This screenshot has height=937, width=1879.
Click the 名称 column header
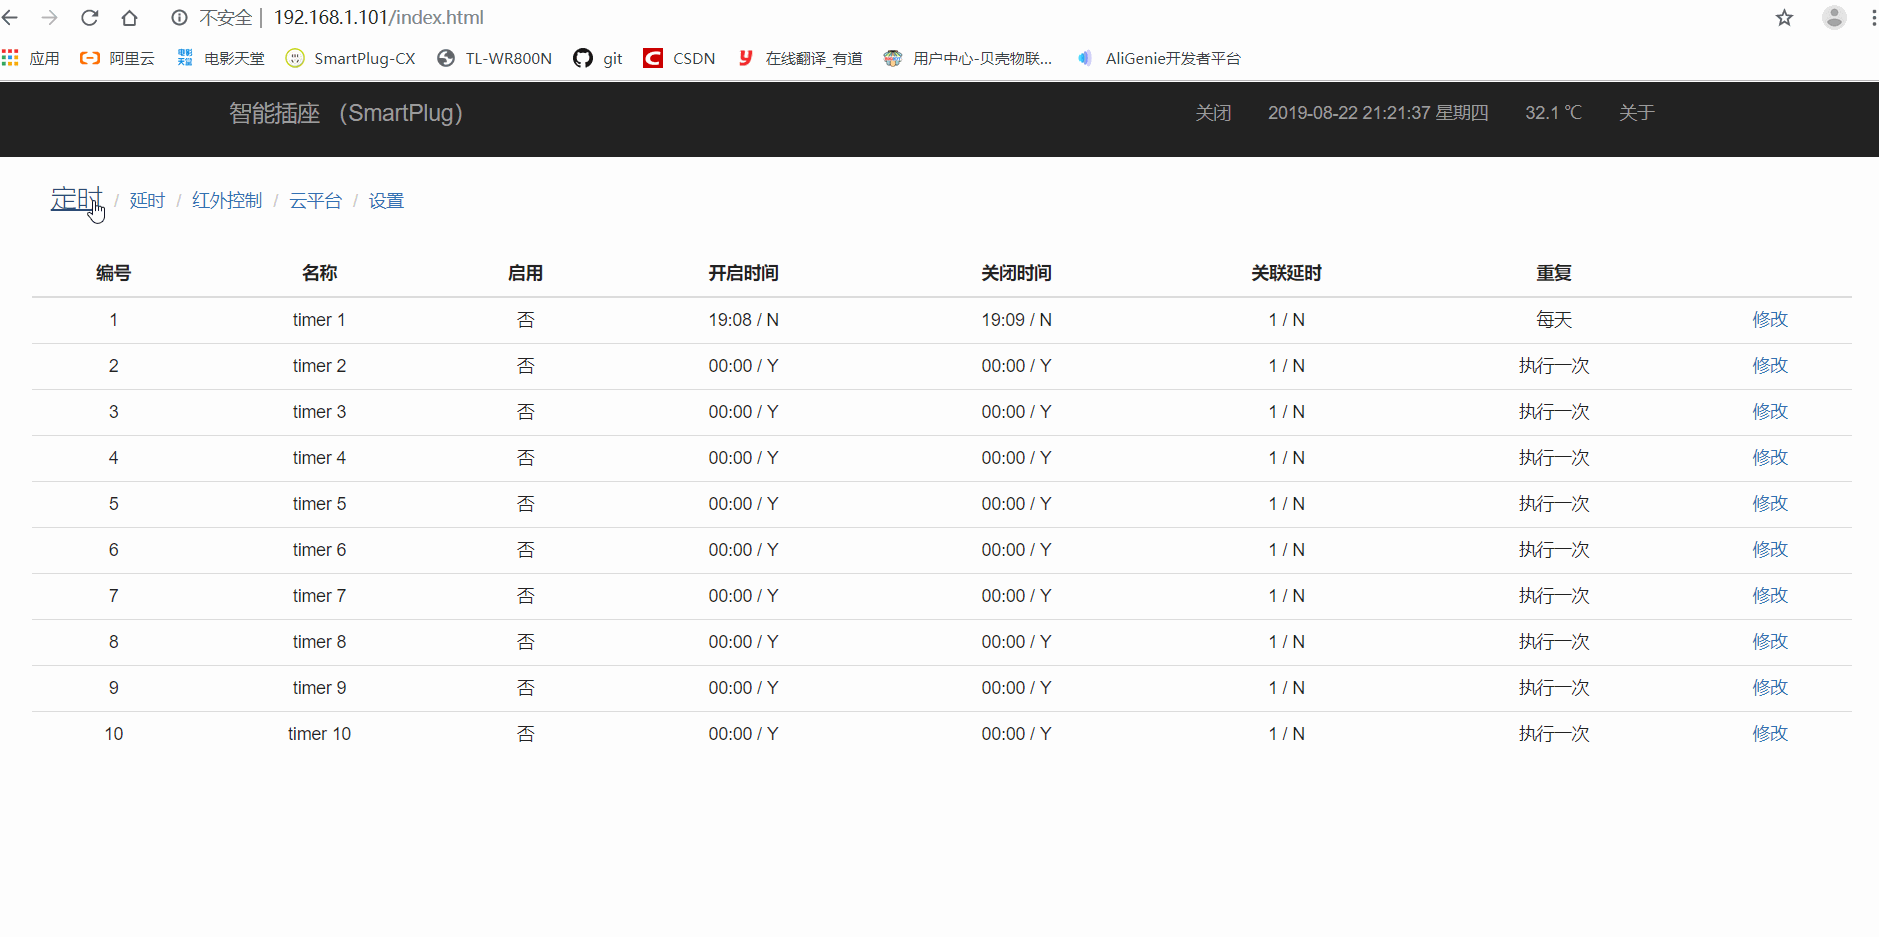pyautogui.click(x=320, y=273)
